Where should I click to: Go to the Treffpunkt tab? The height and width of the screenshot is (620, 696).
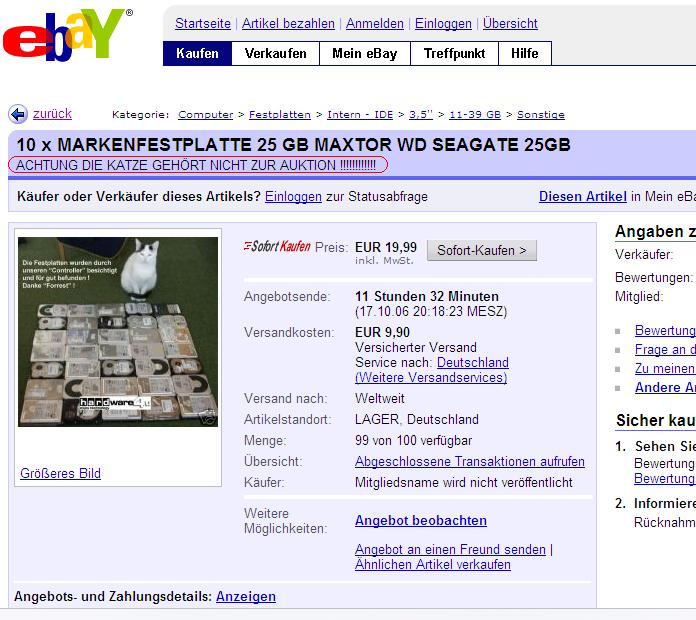(x=455, y=53)
